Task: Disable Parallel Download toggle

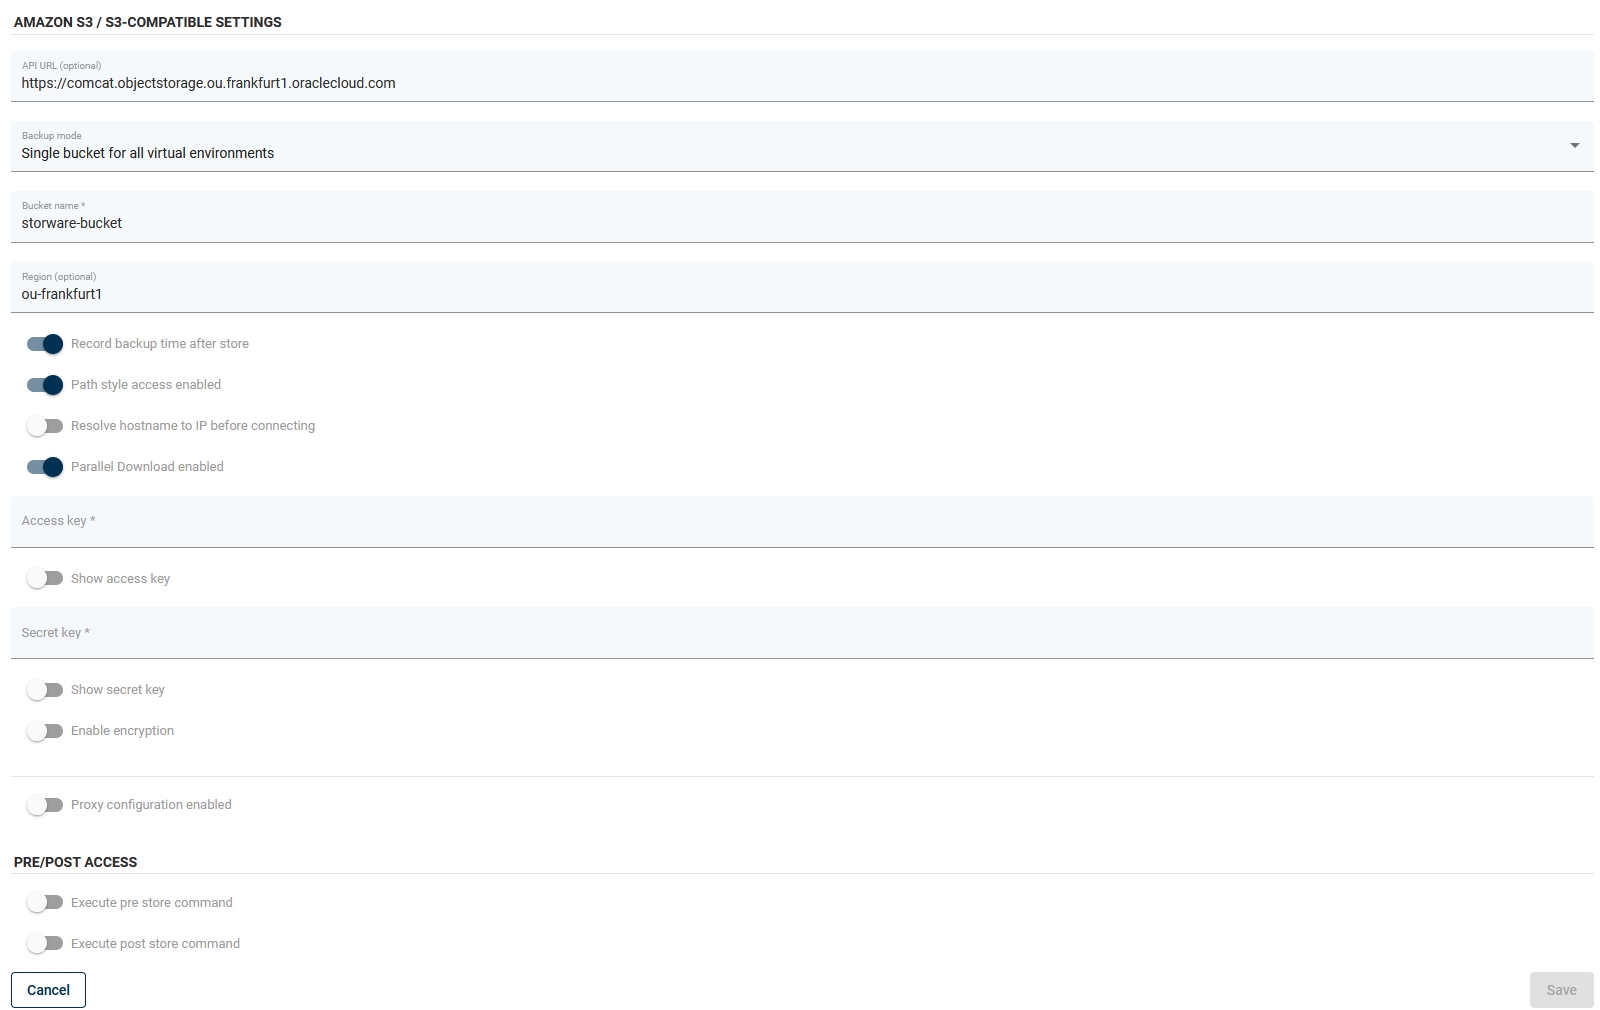Action: tap(45, 467)
